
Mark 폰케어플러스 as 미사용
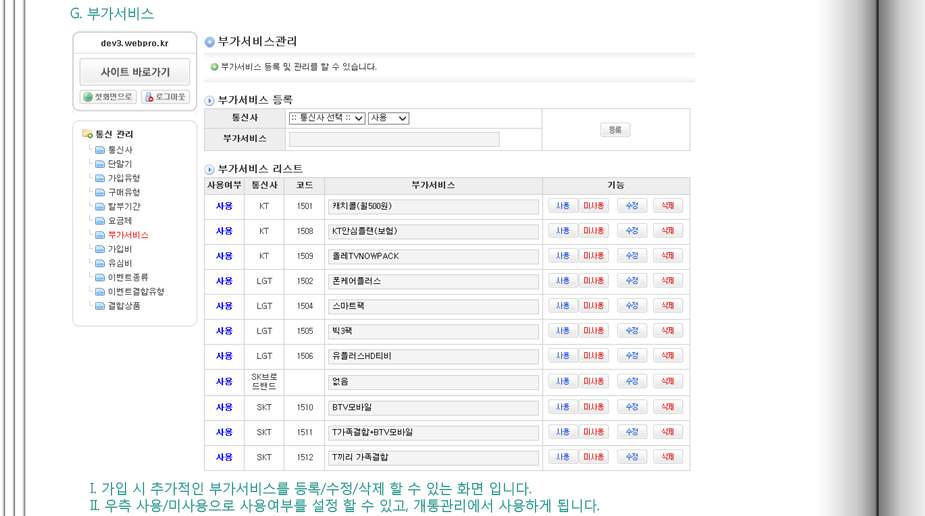tap(594, 281)
